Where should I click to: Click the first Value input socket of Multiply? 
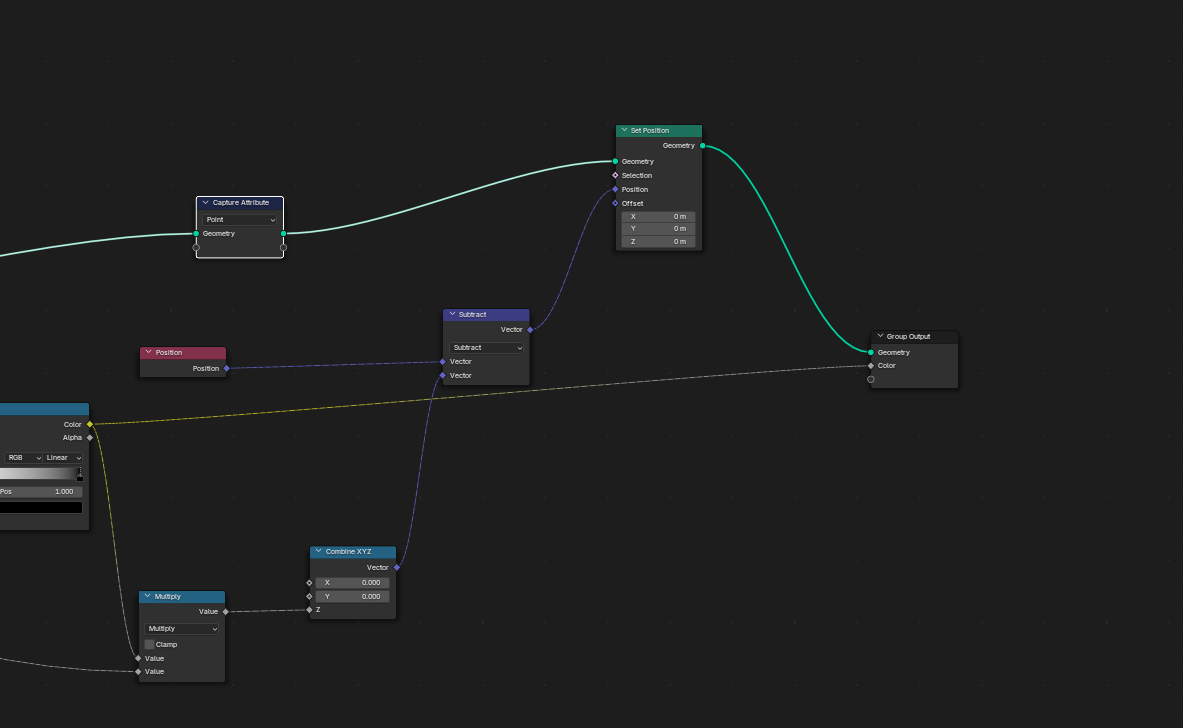click(x=138, y=659)
